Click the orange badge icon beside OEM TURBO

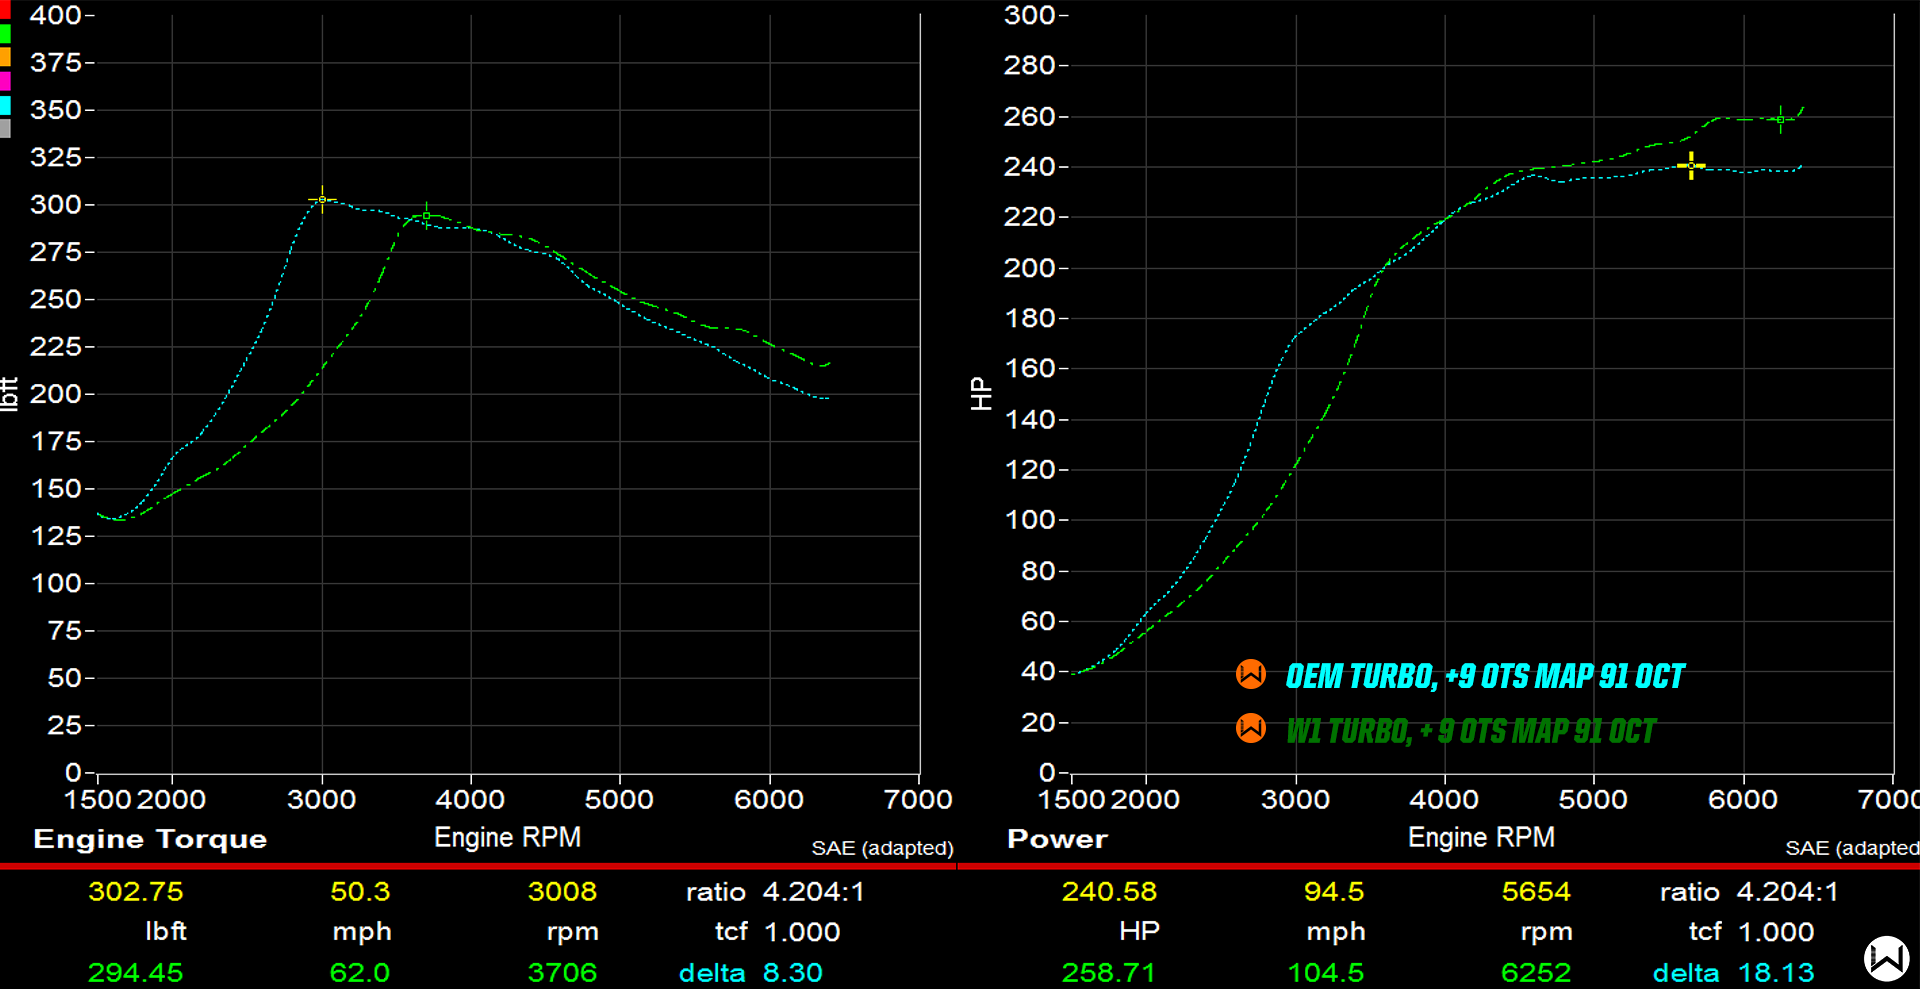pos(1250,675)
